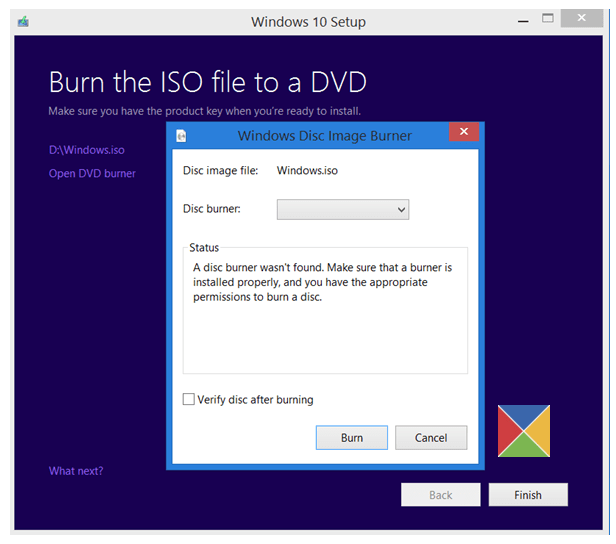
Task: Maximize the Windows 10 Setup window
Action: coord(548,18)
